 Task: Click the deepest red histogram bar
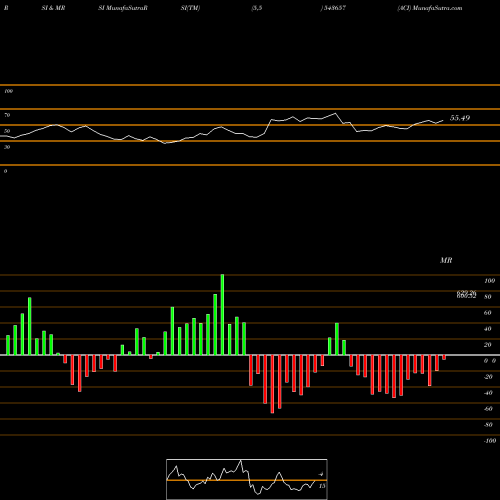(272, 384)
